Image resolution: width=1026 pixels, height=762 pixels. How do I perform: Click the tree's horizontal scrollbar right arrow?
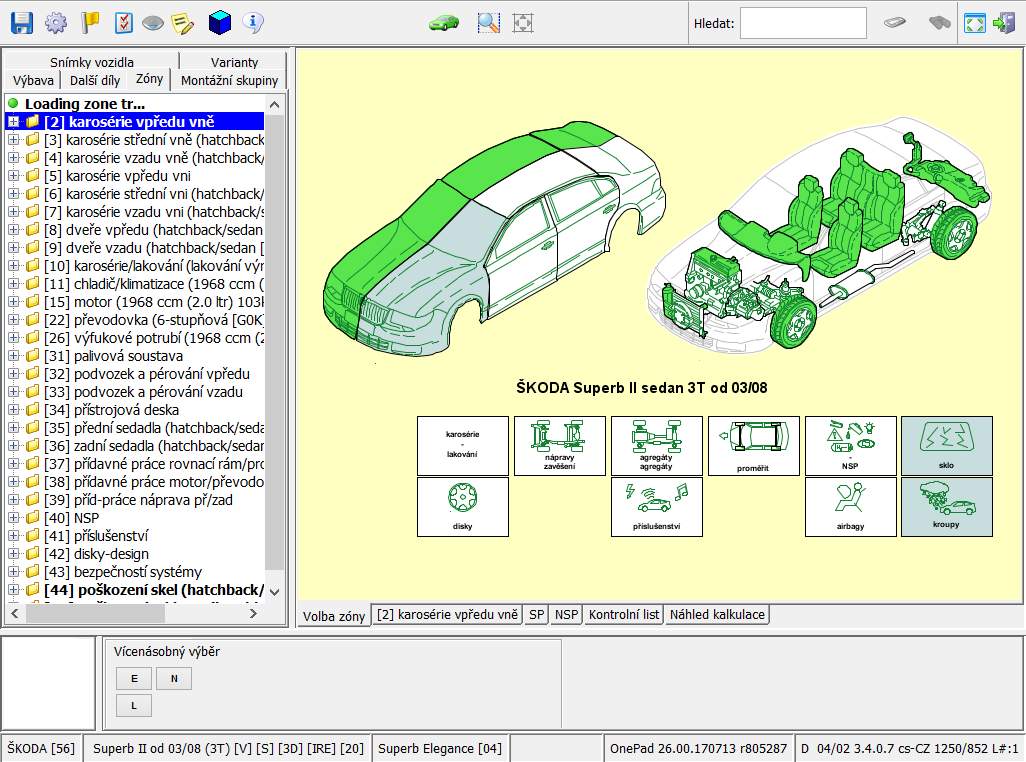point(254,614)
